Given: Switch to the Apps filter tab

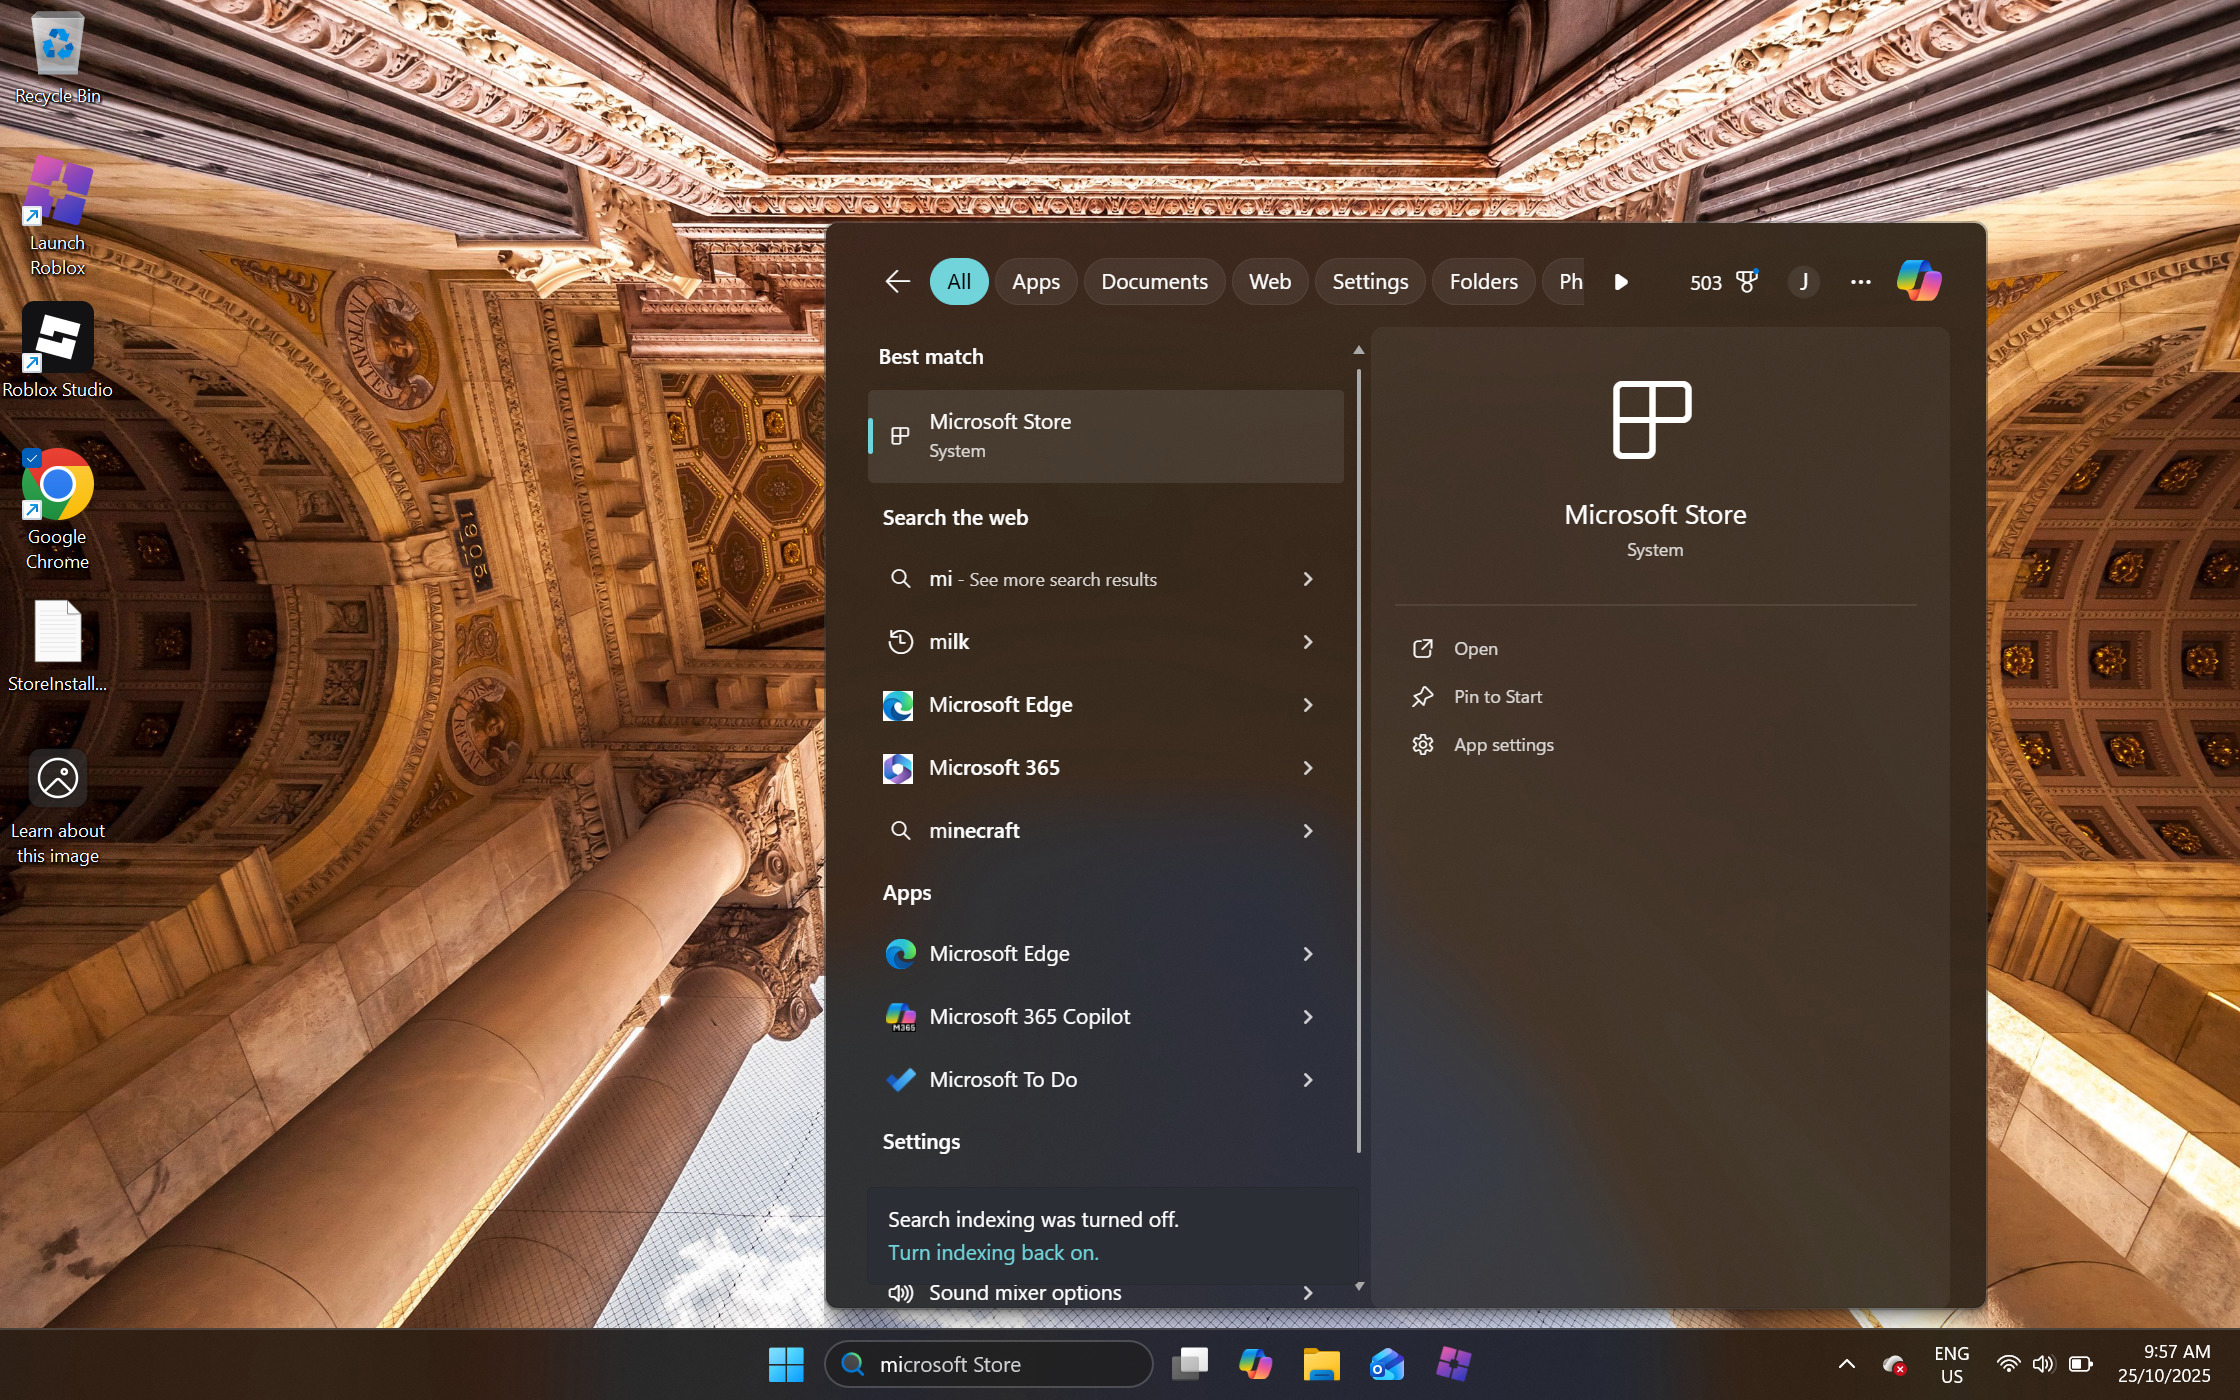Looking at the screenshot, I should click(1035, 282).
